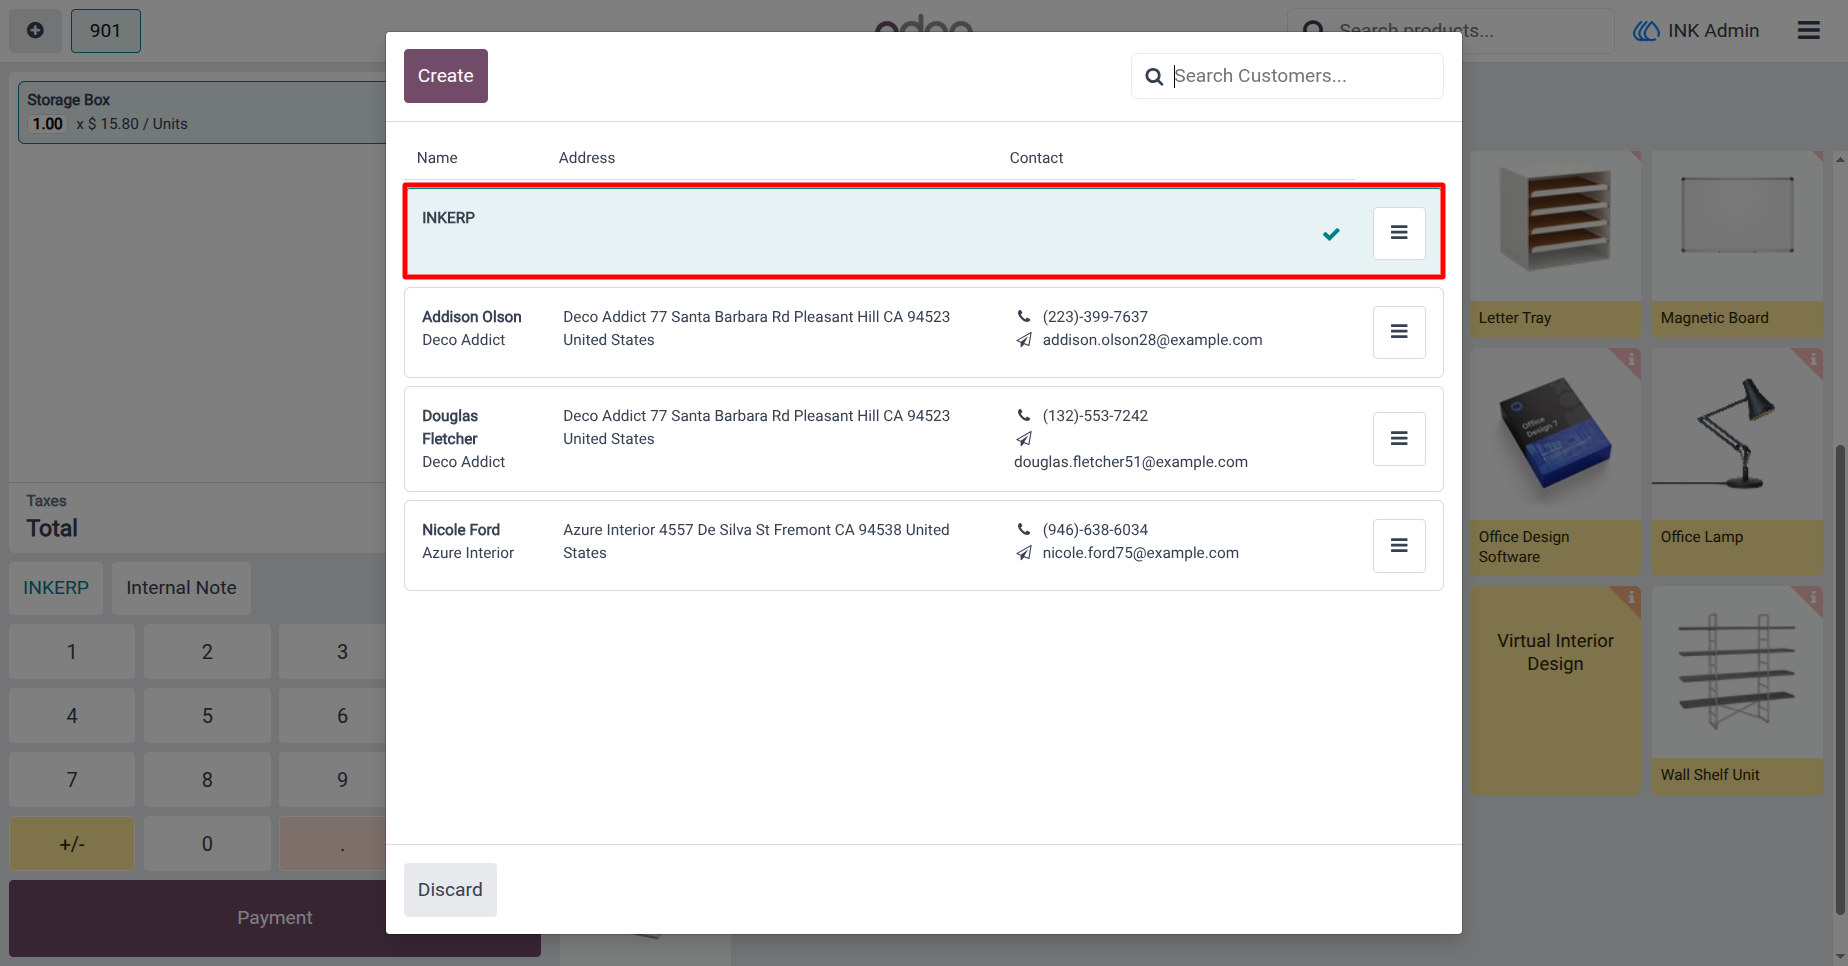Select the Nicole Ford customer name
This screenshot has height=966, width=1848.
point(461,530)
